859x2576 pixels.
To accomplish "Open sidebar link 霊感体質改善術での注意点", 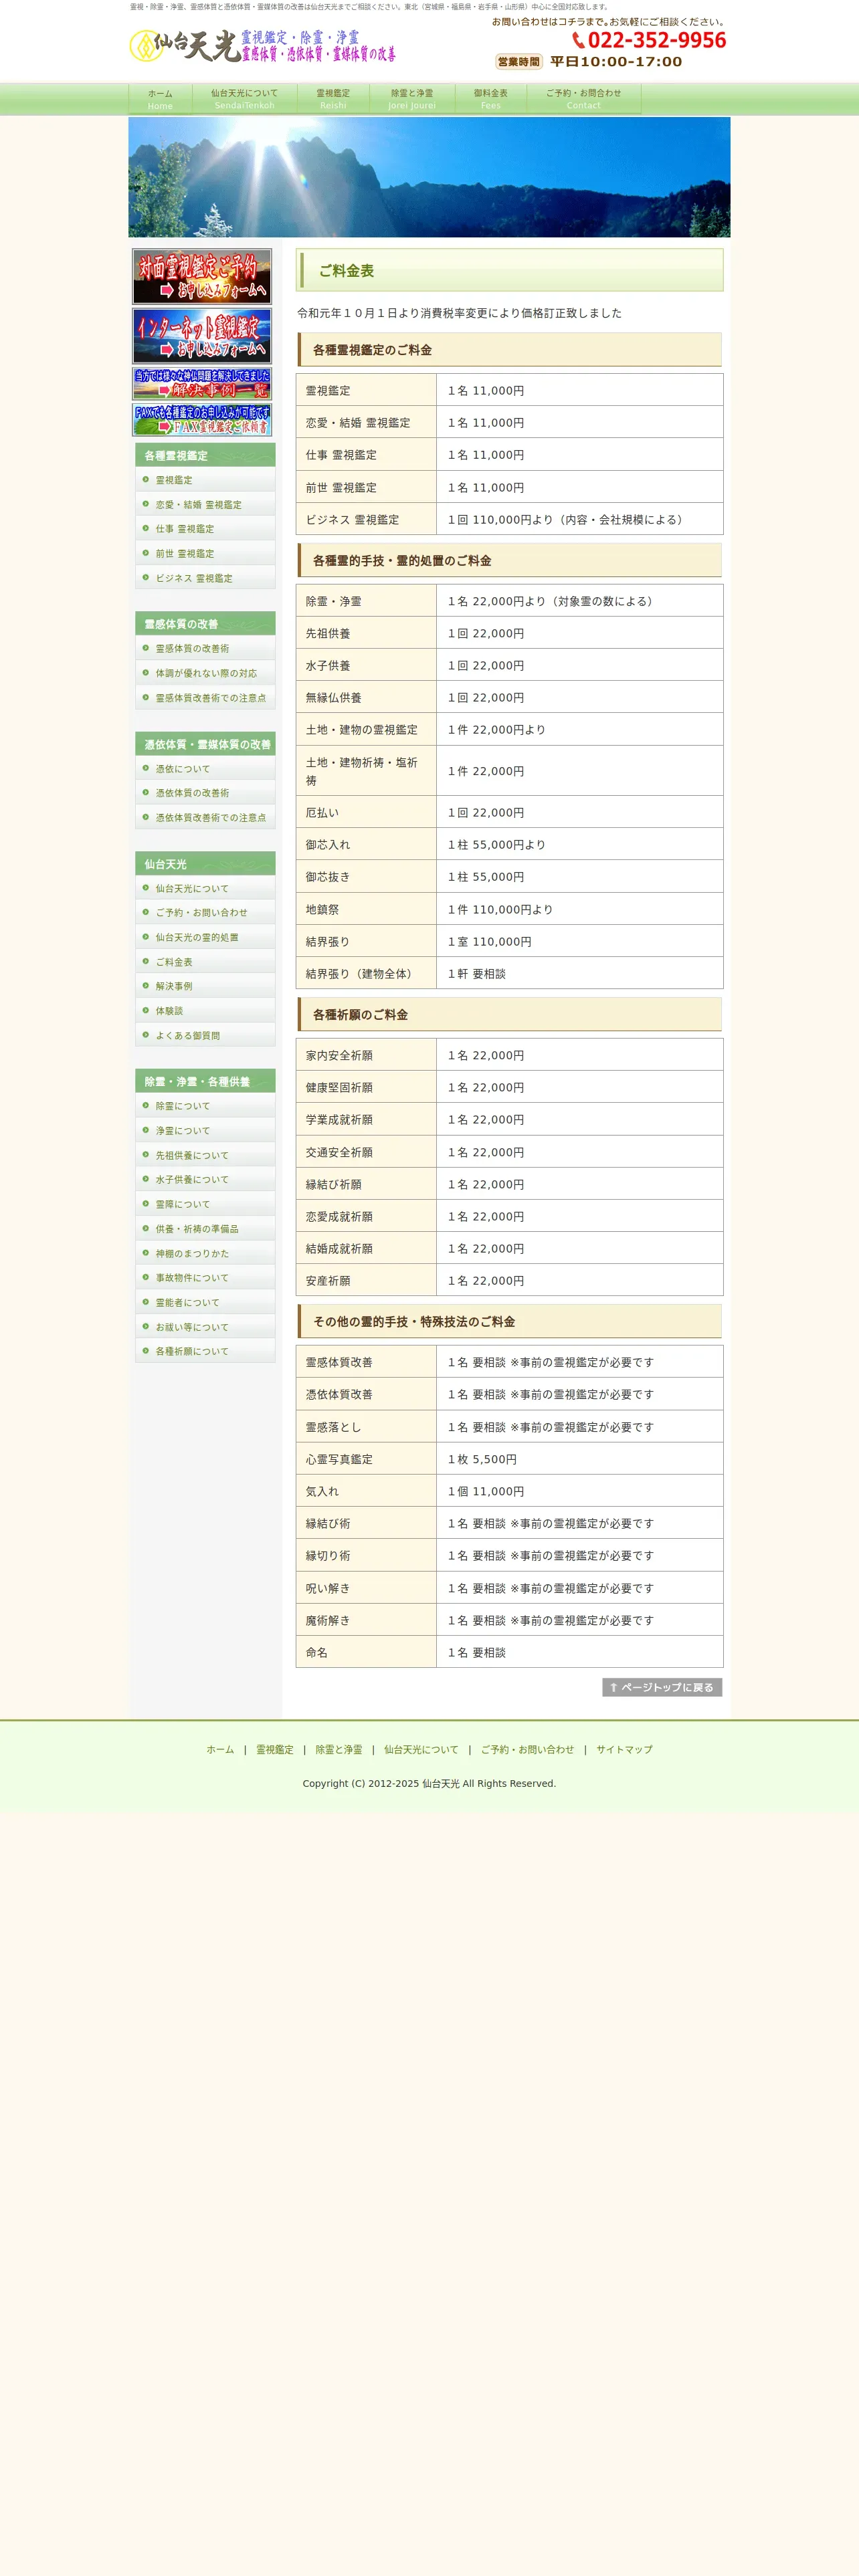I will (205, 698).
